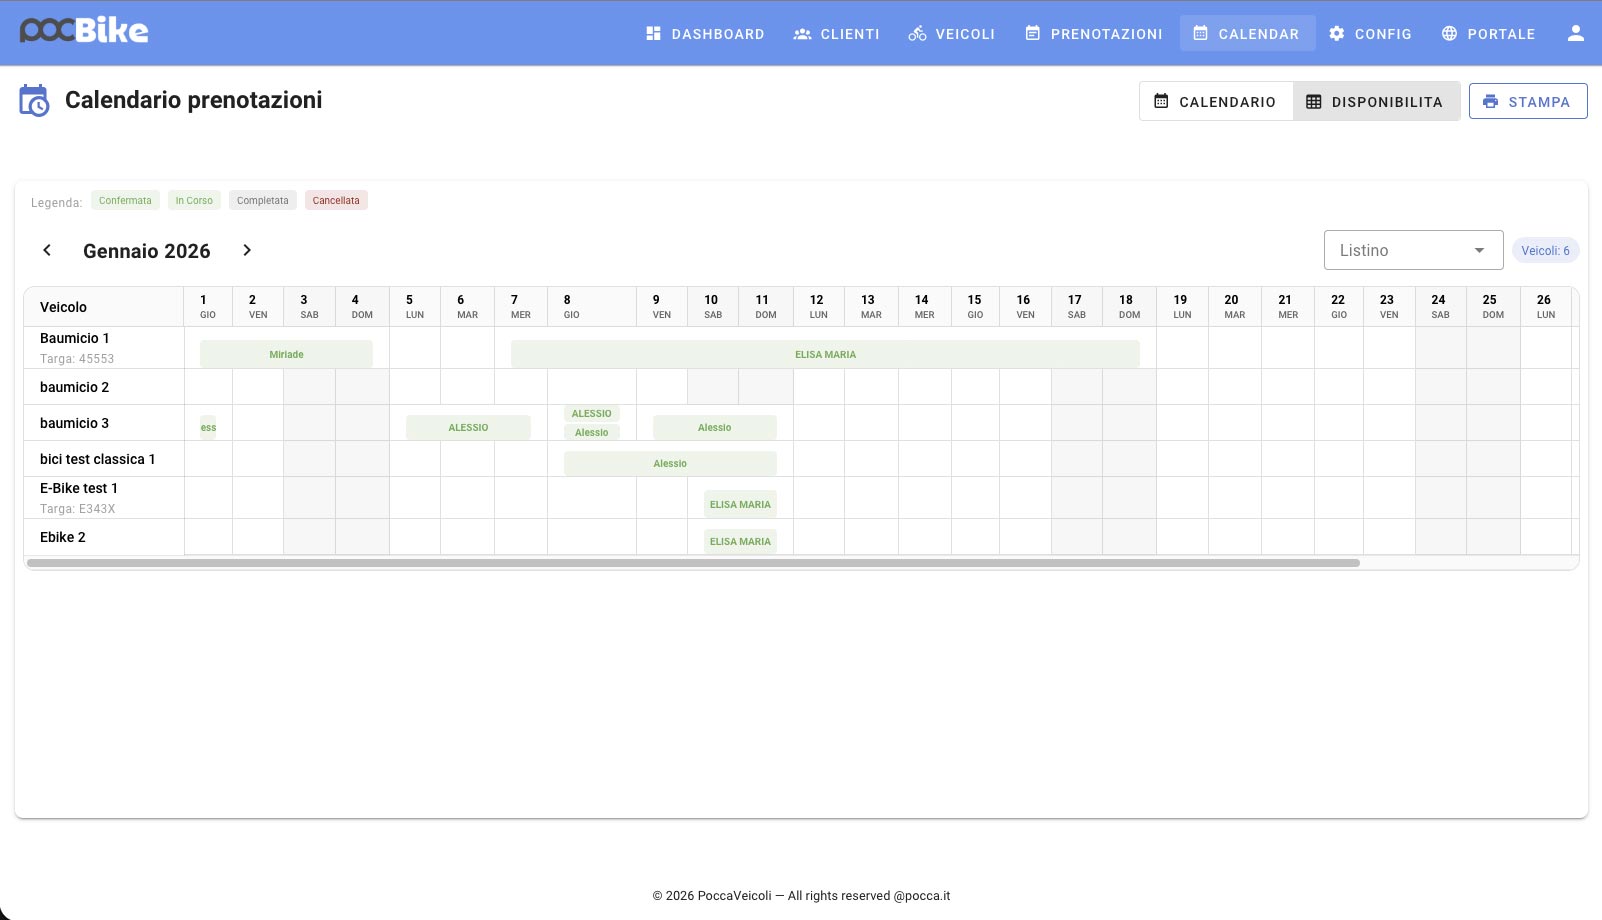Screen dimensions: 1602x920
Task: Click the Veicolo column header
Action: (x=104, y=307)
